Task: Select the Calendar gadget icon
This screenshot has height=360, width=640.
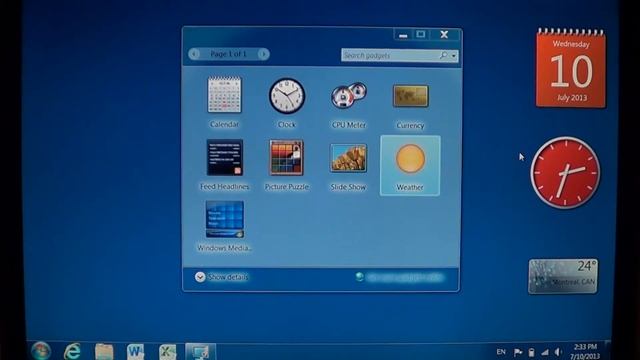Action: coord(224,95)
